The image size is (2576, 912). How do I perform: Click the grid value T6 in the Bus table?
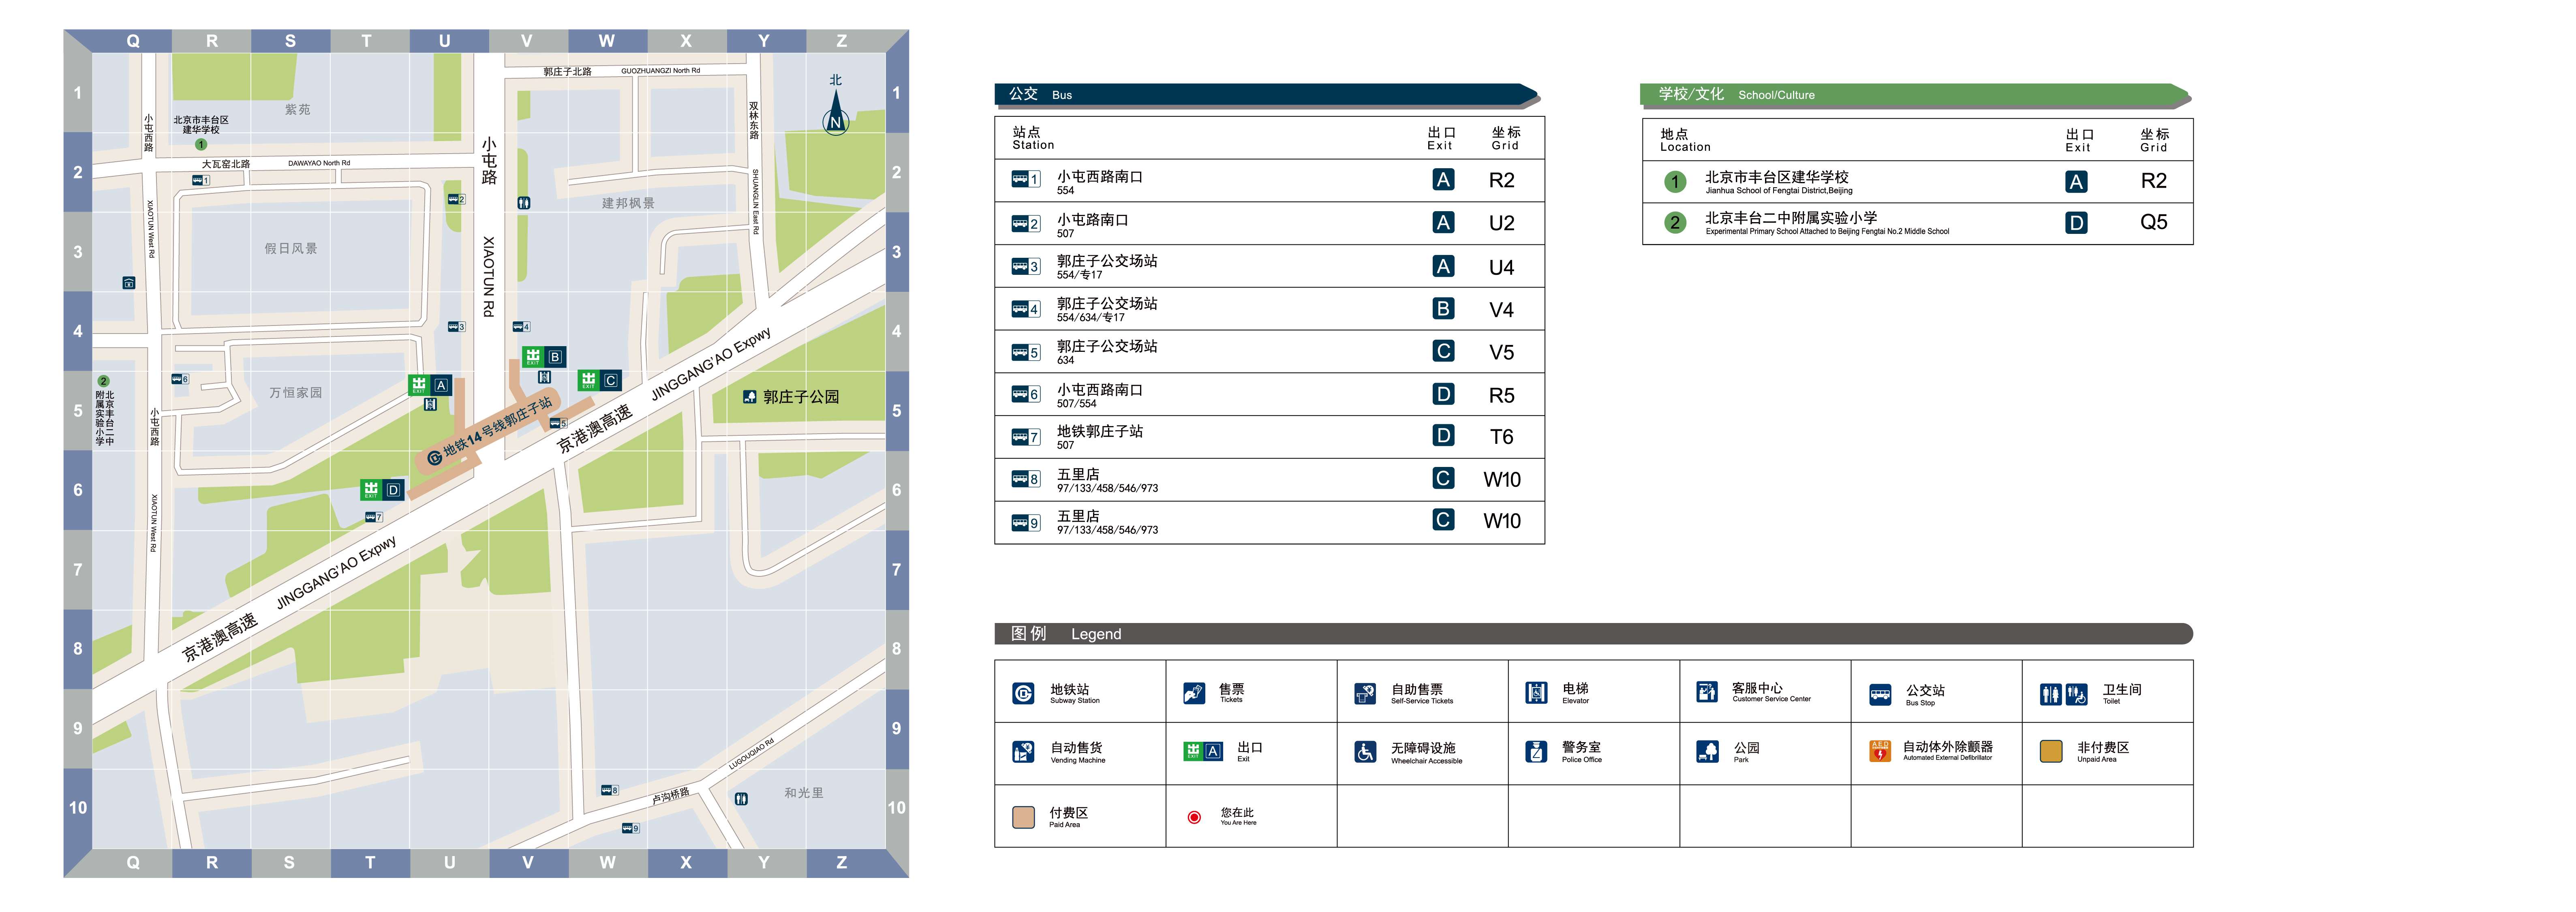1501,437
